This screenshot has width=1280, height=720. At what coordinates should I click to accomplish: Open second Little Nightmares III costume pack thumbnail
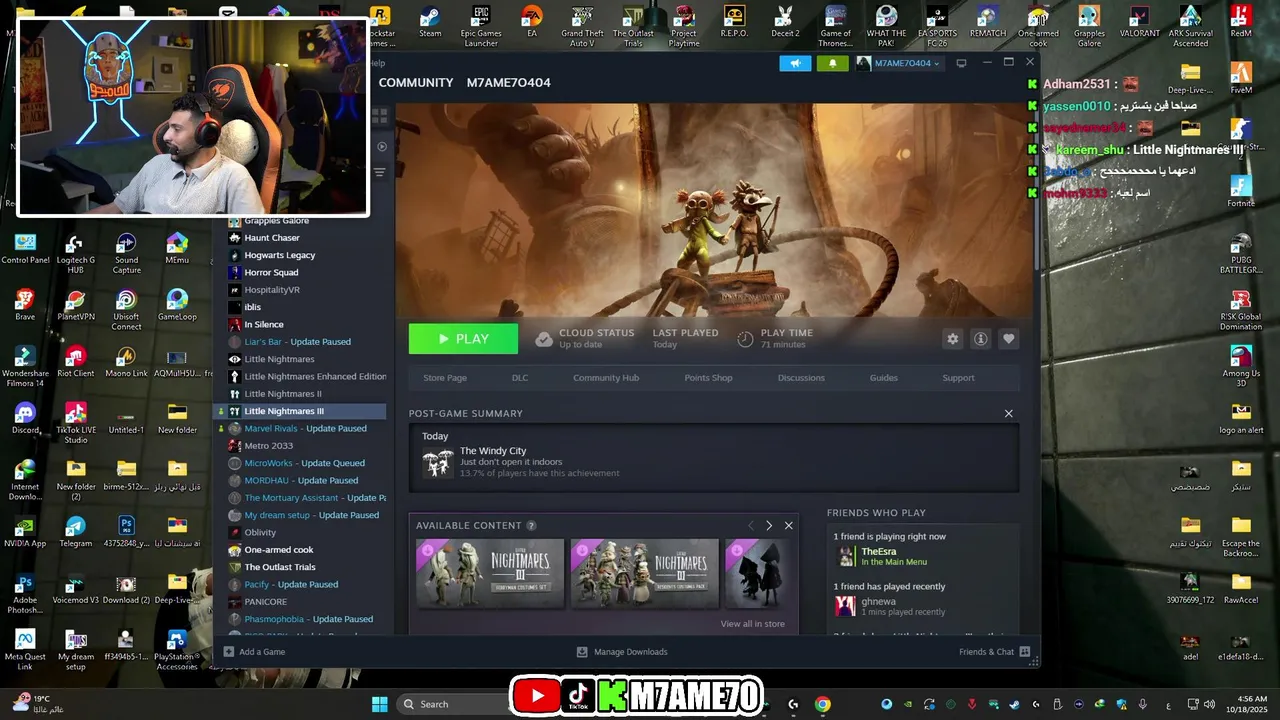click(x=645, y=573)
